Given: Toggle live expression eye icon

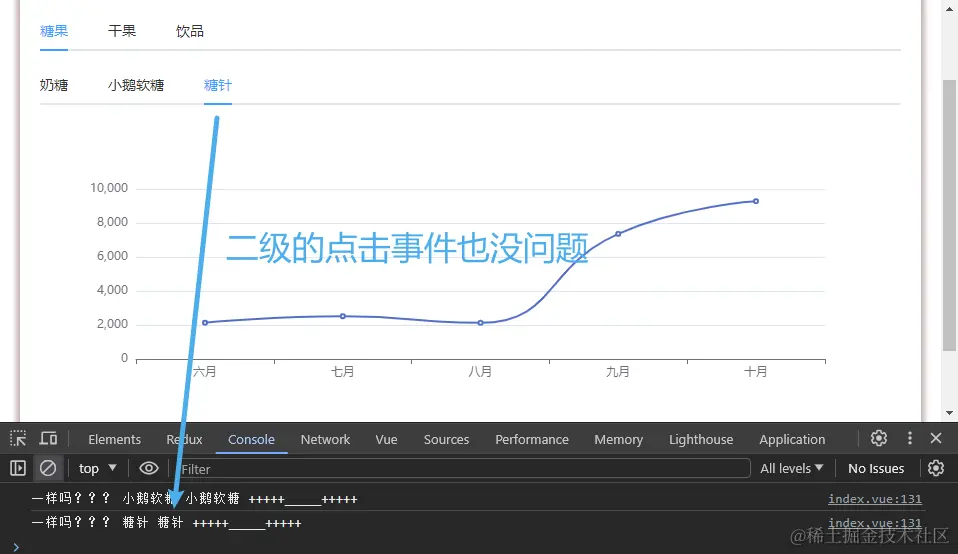Looking at the screenshot, I should [x=148, y=468].
